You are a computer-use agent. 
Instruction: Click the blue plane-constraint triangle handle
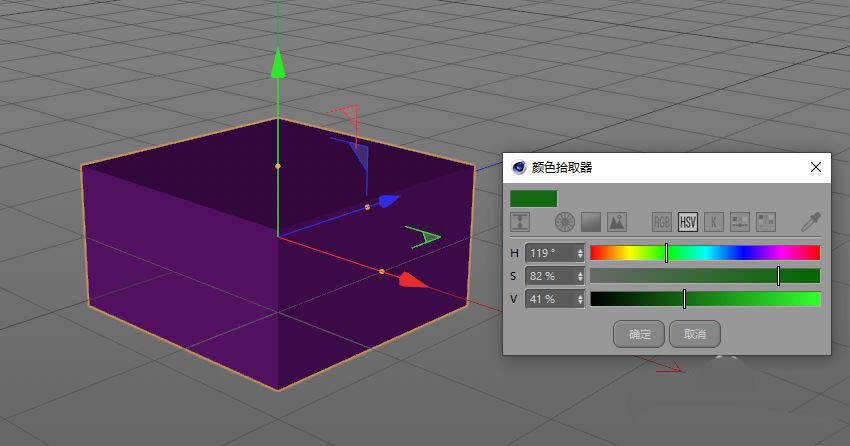point(361,157)
